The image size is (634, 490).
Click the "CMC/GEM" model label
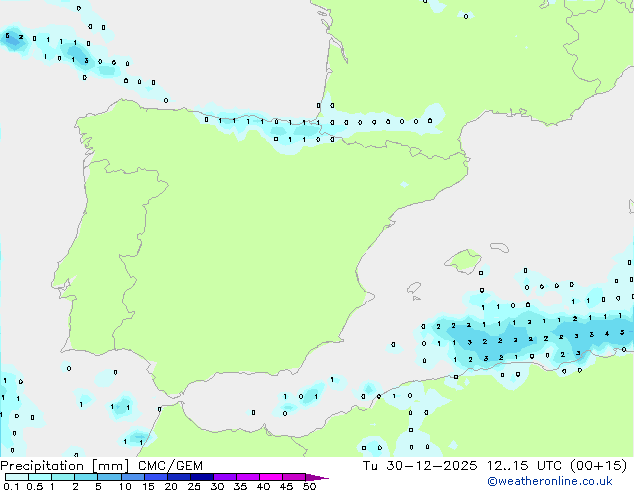pos(170,466)
